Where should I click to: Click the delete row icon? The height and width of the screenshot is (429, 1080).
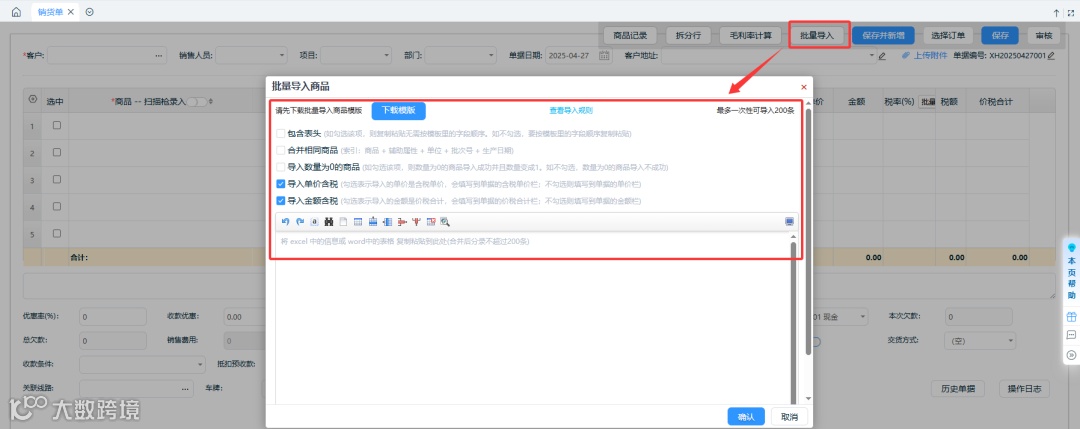tap(402, 222)
